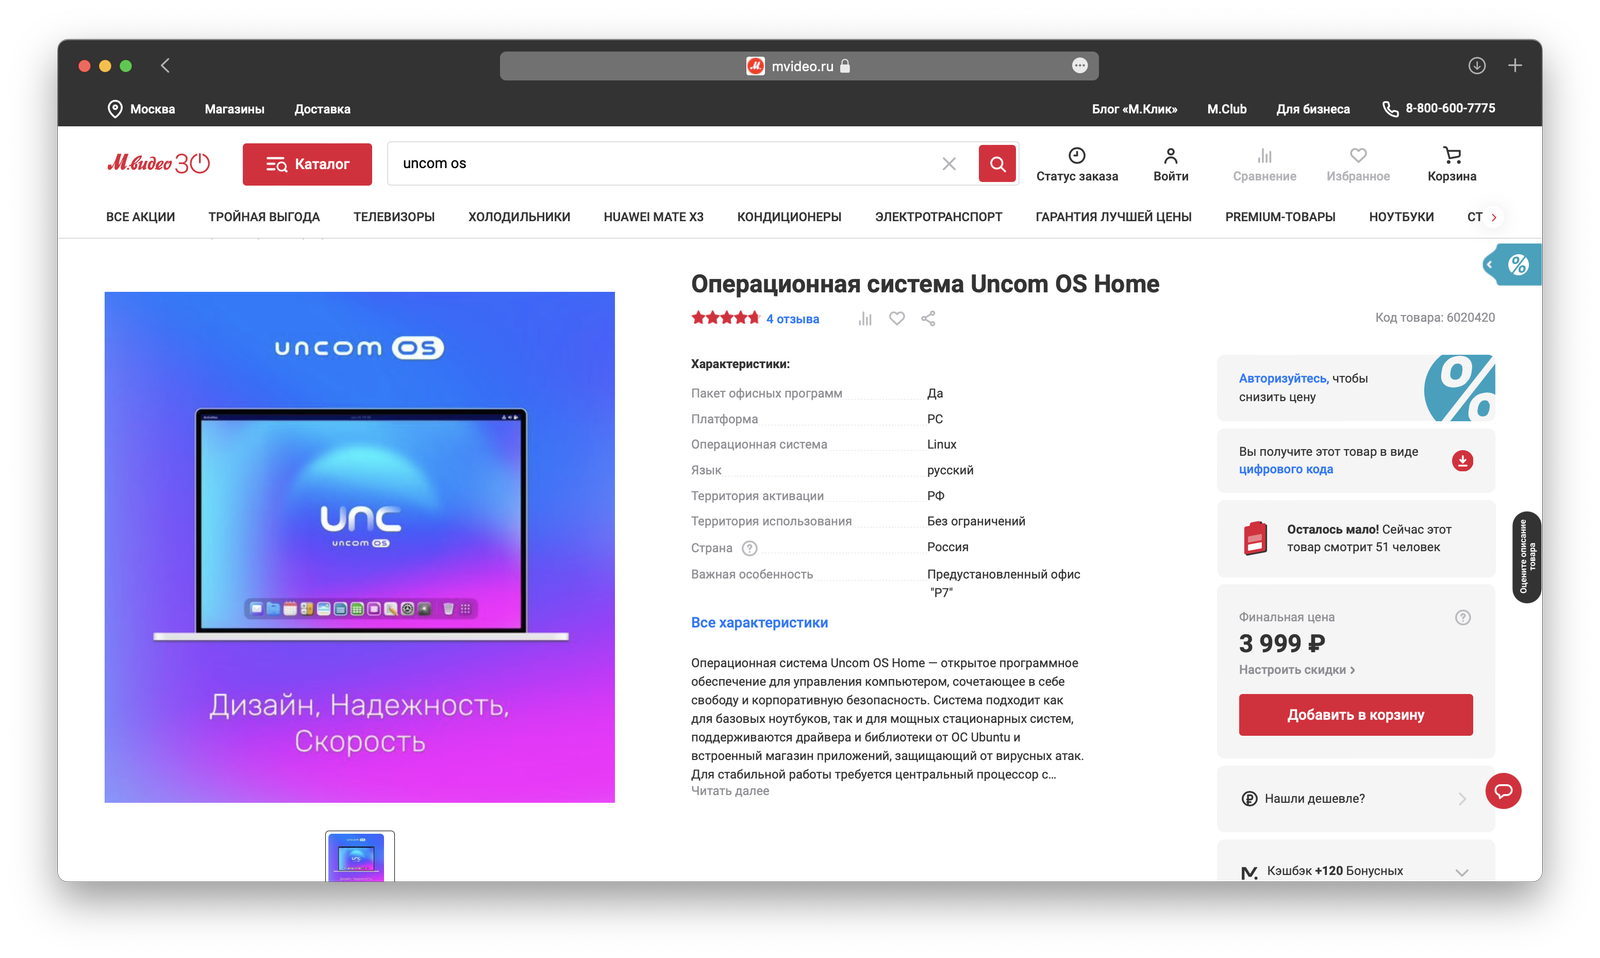
Task: Select НОУТБУКИ menu item
Action: pos(1401,217)
